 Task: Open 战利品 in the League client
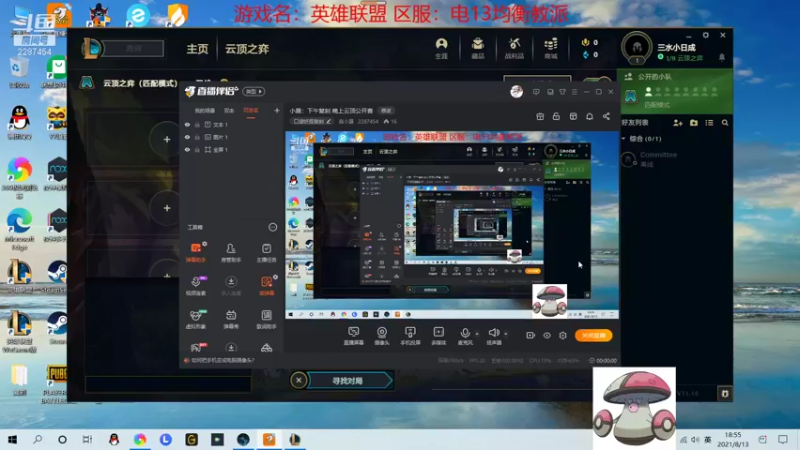click(514, 48)
